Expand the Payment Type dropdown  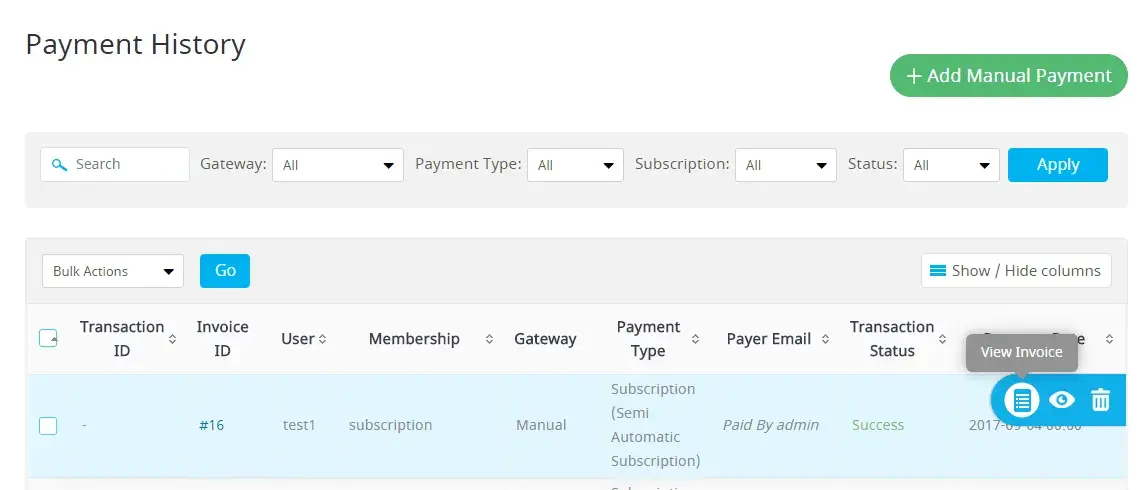point(575,165)
